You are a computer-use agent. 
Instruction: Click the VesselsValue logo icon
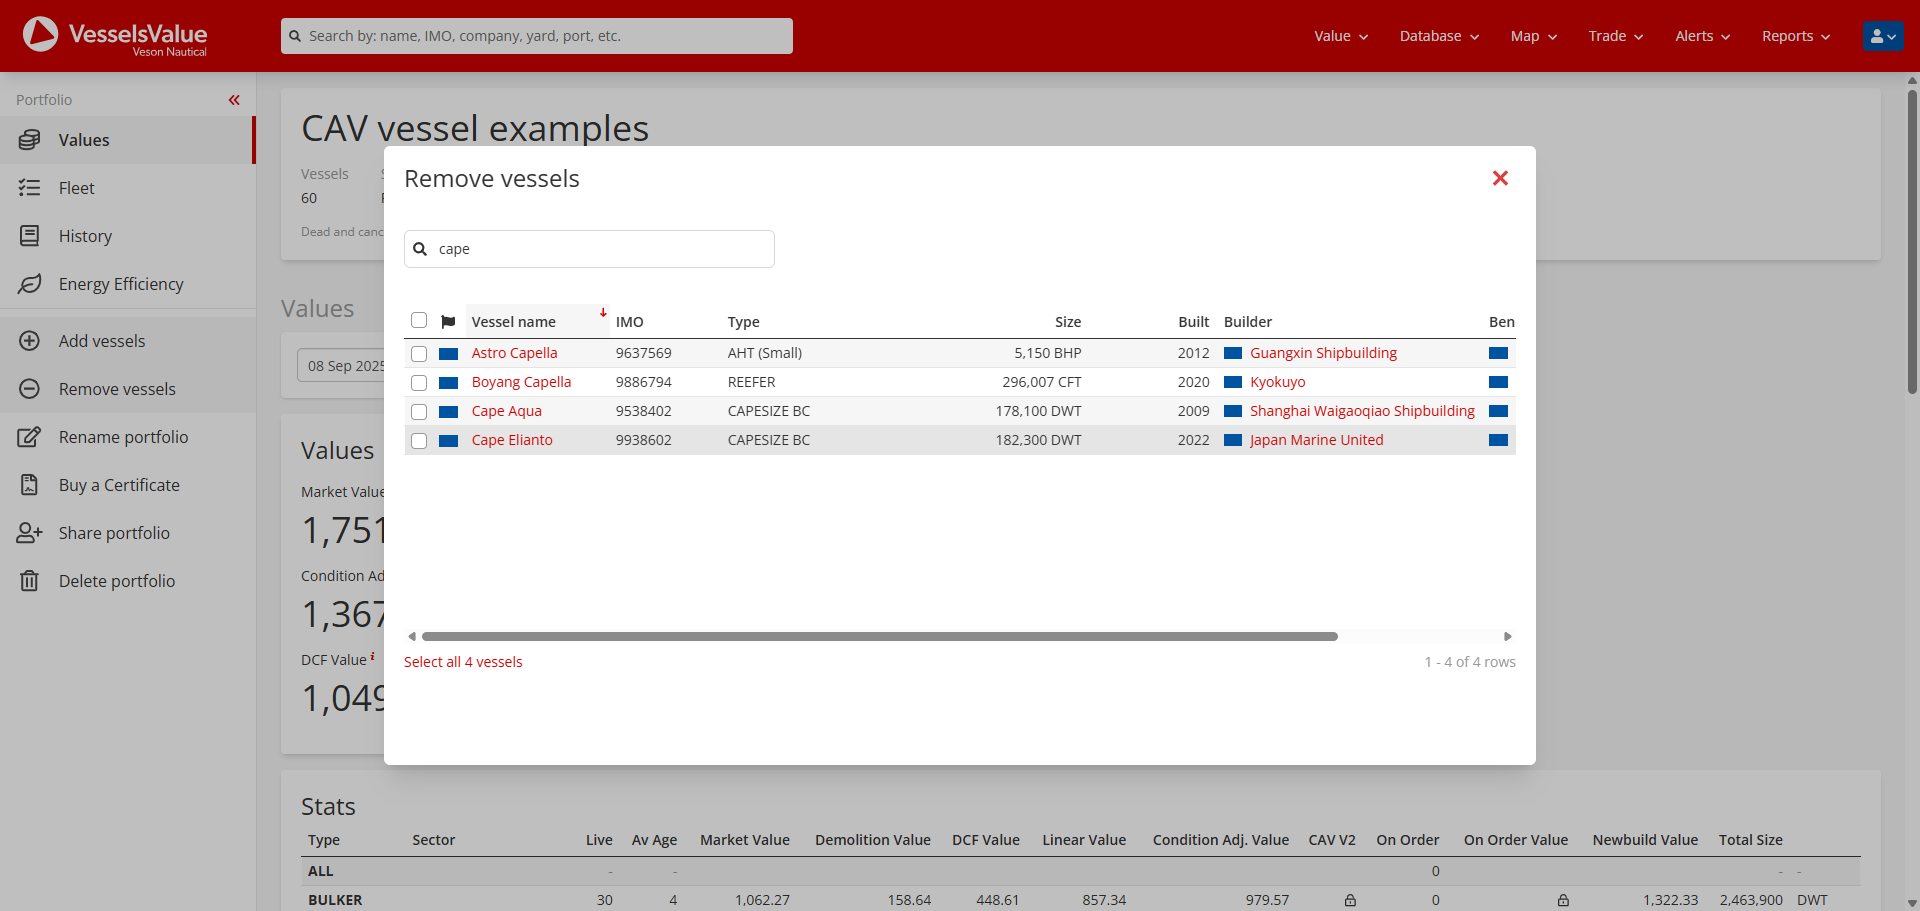(x=41, y=34)
